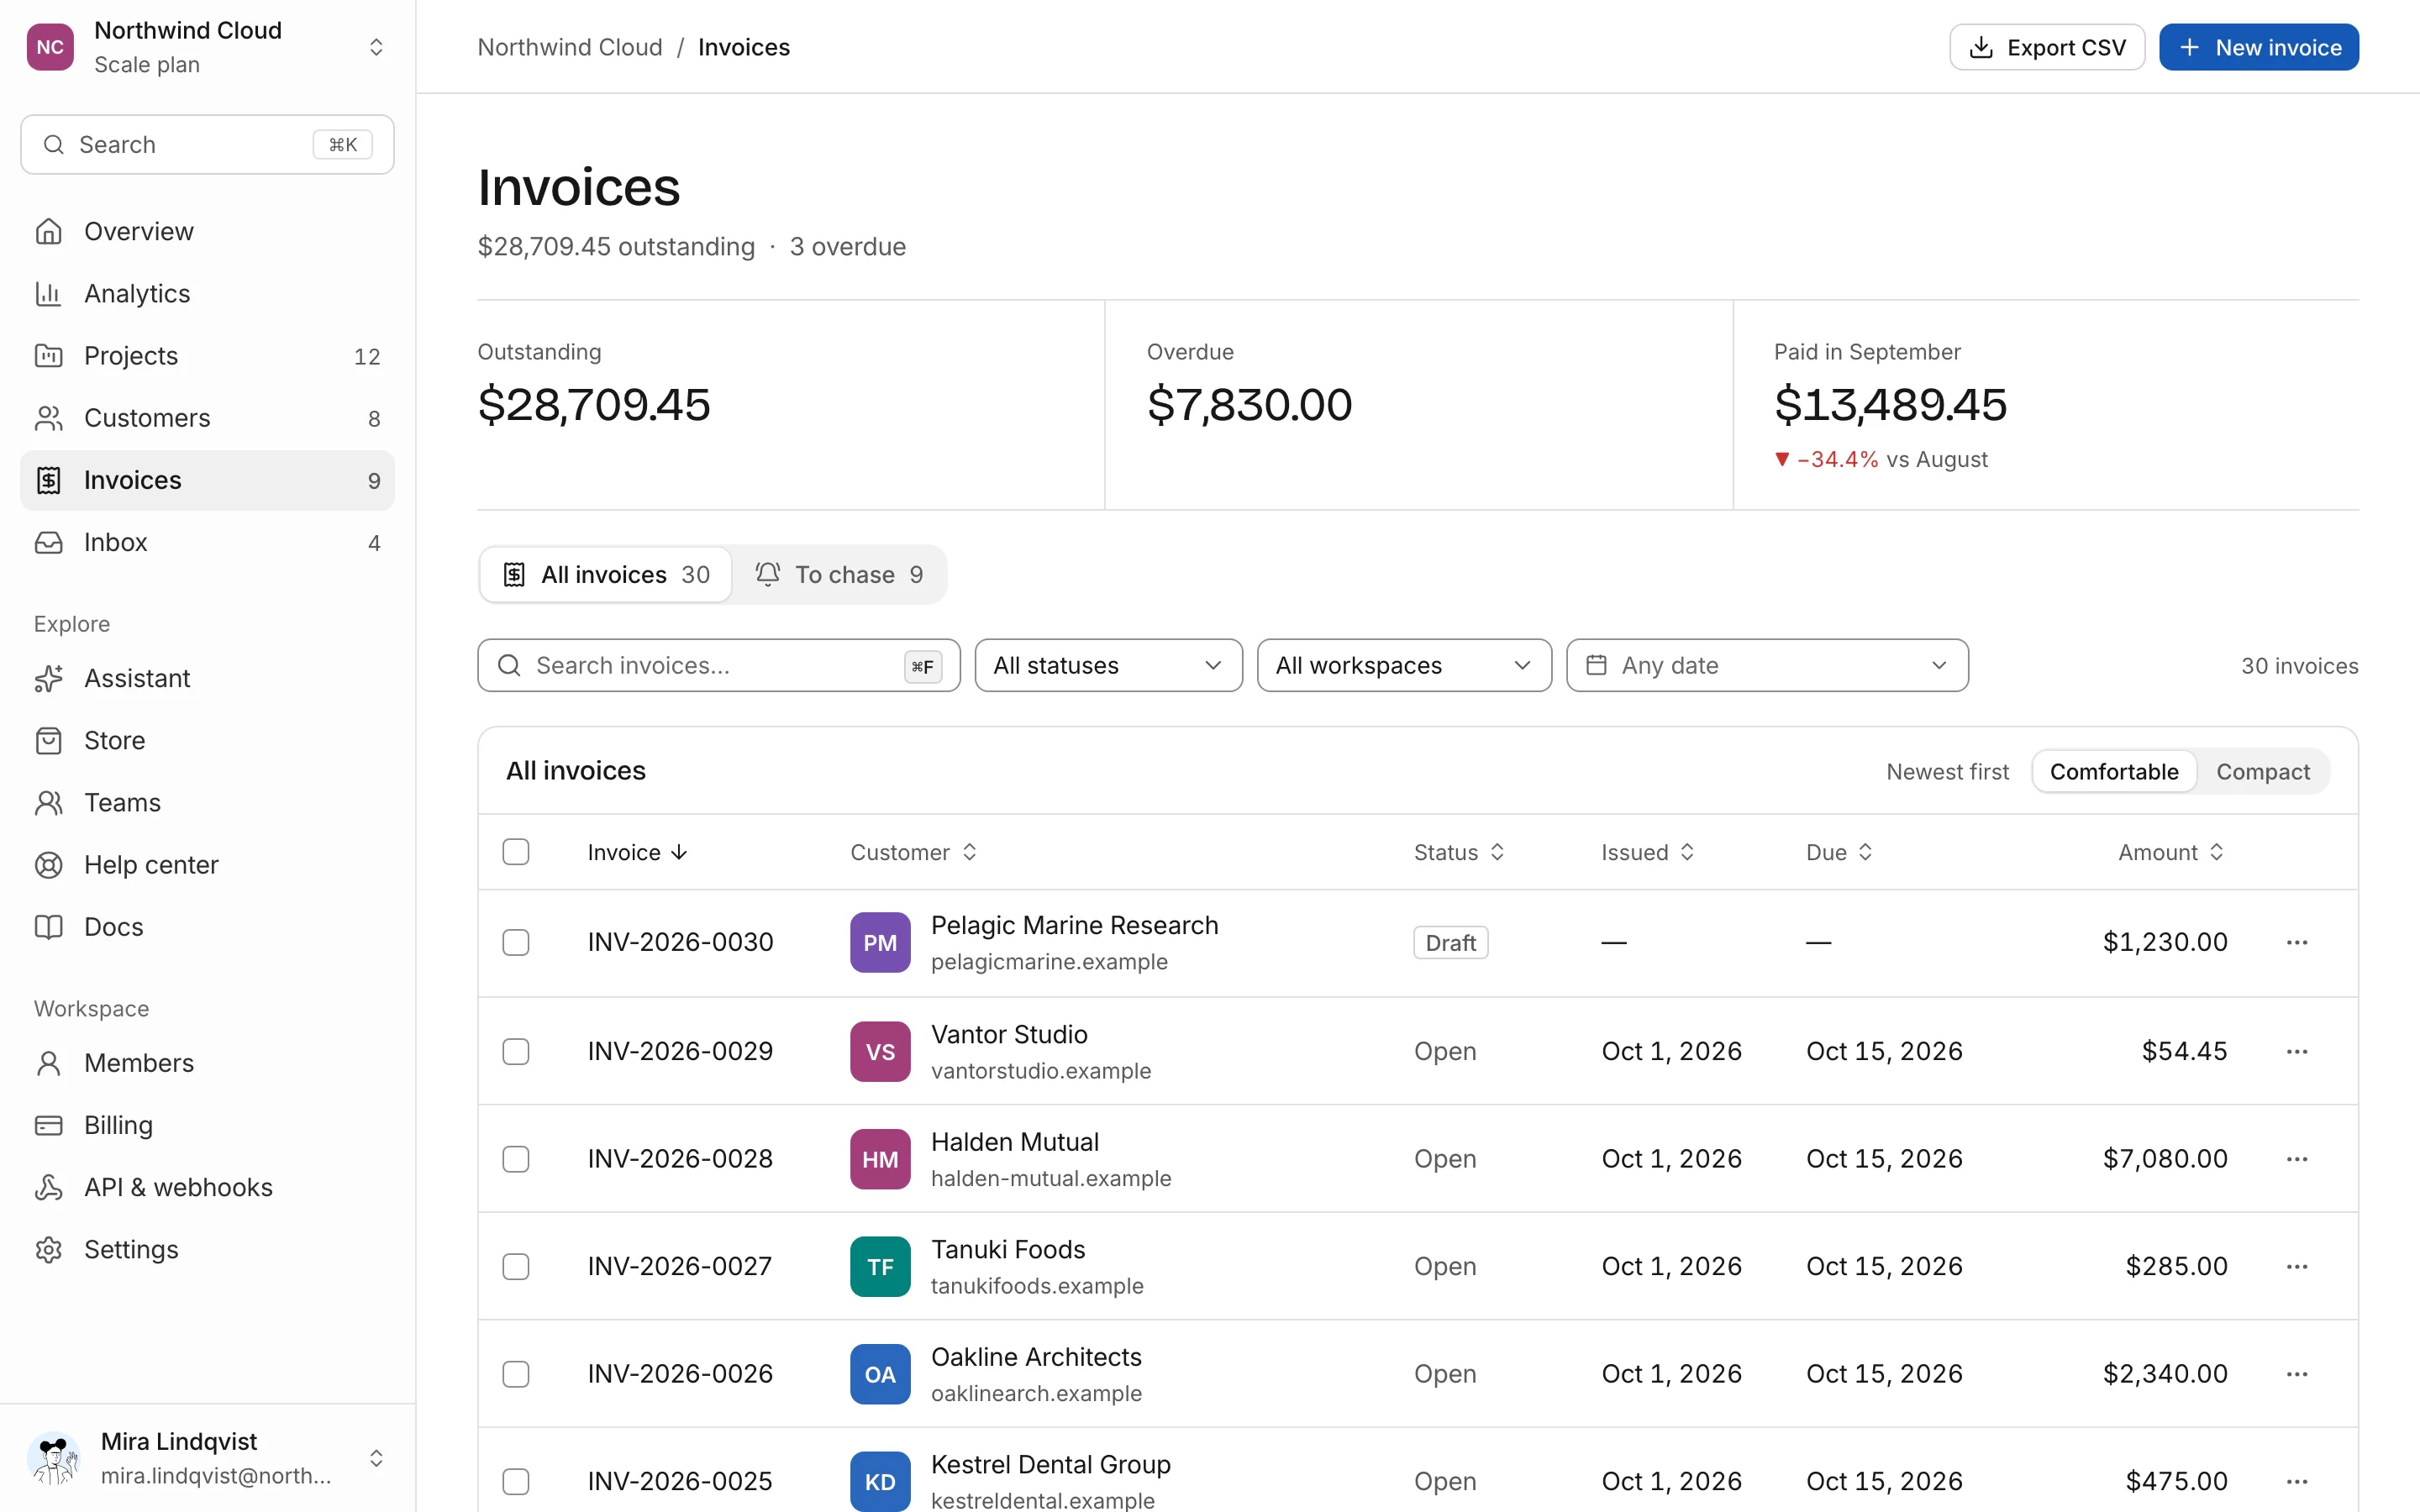Screen dimensions: 2420x1512
Task: Click the Teams icon
Action: pyautogui.click(x=48, y=802)
